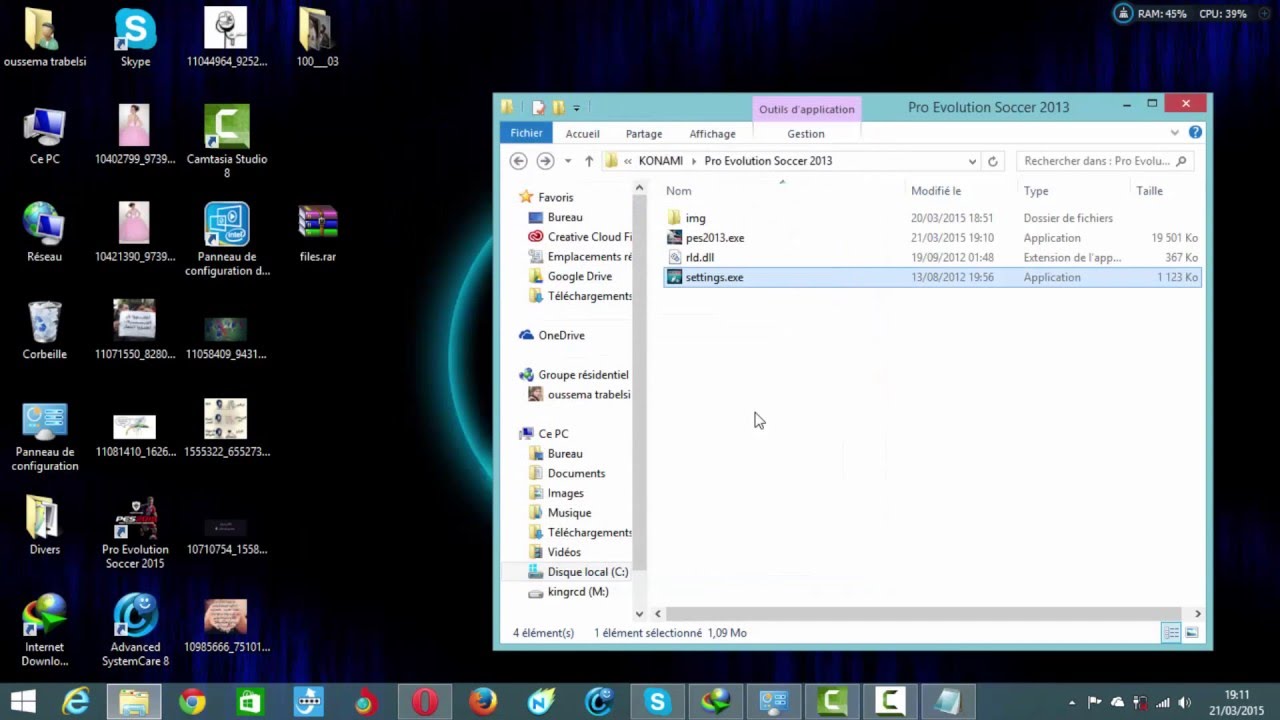Open the 100__03 desktop folder

click(318, 38)
